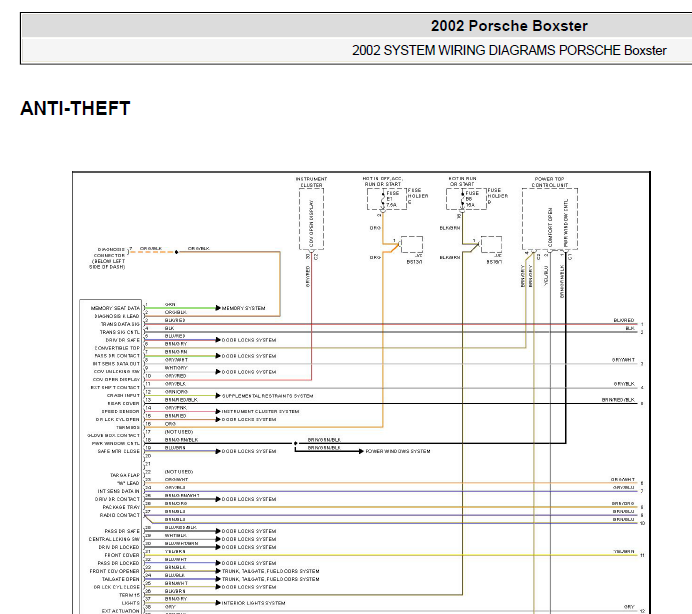Click the GRY/PNK wire label at pin 14
The height and width of the screenshot is (614, 692).
[x=176, y=408]
